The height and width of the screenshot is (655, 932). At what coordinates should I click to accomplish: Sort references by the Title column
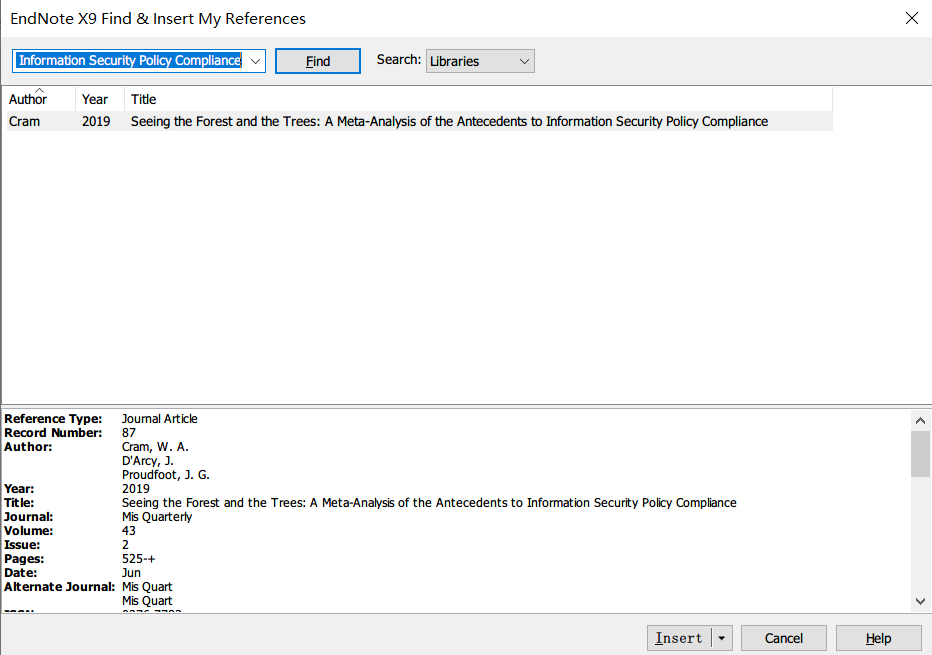[x=143, y=99]
